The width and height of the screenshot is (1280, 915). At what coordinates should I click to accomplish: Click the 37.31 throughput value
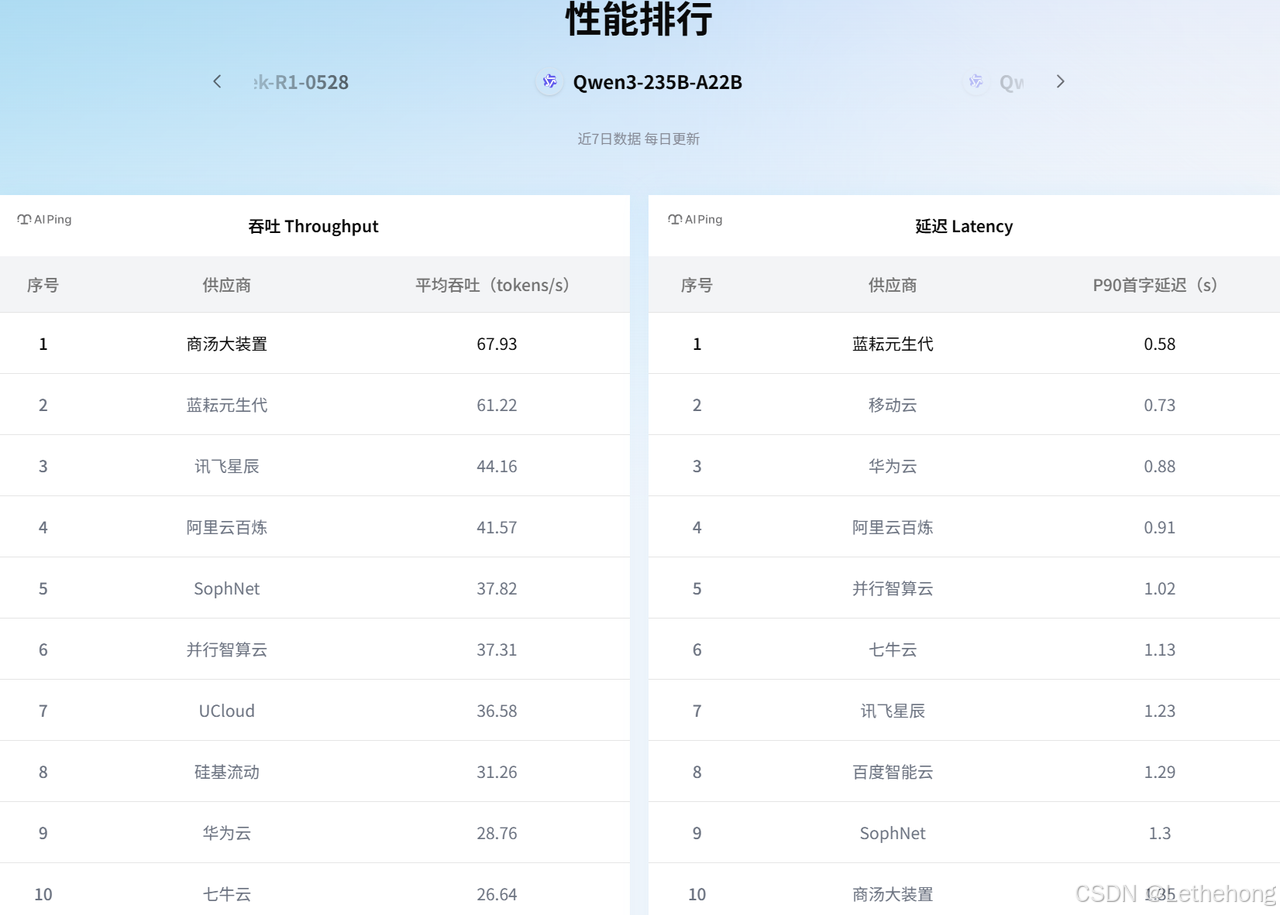click(497, 649)
